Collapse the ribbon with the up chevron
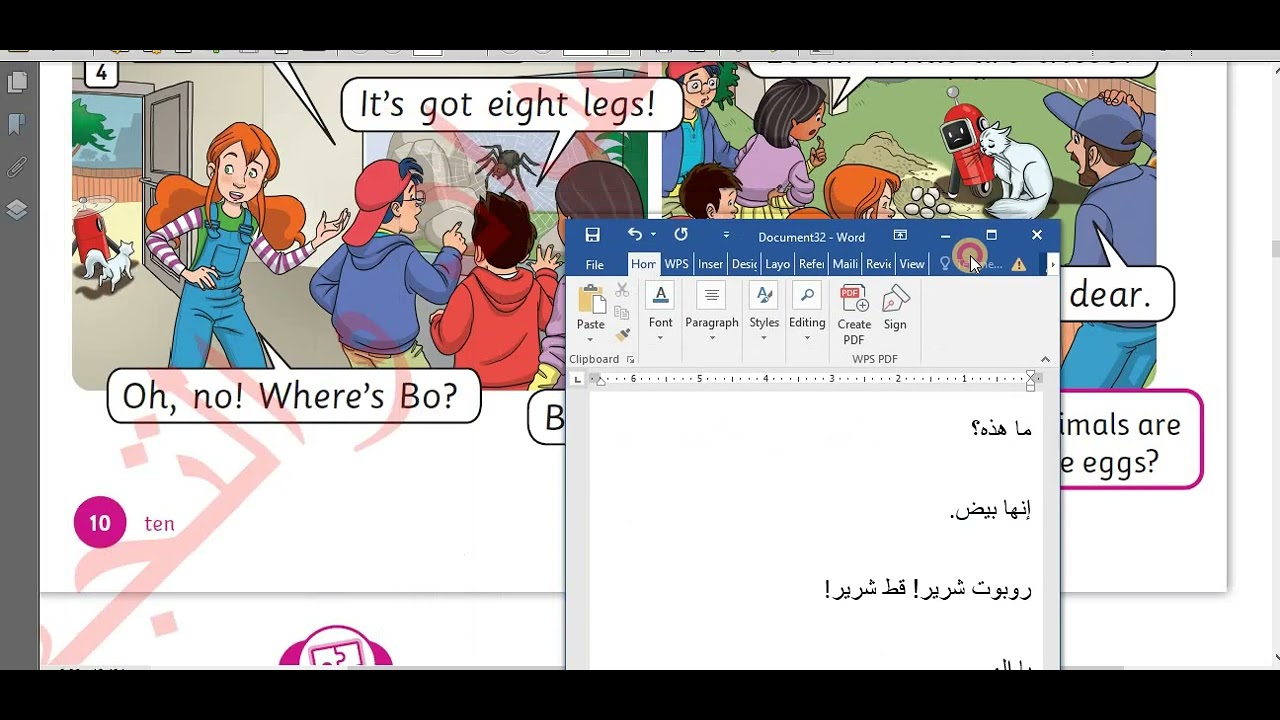Viewport: 1280px width, 720px height. (x=1045, y=359)
